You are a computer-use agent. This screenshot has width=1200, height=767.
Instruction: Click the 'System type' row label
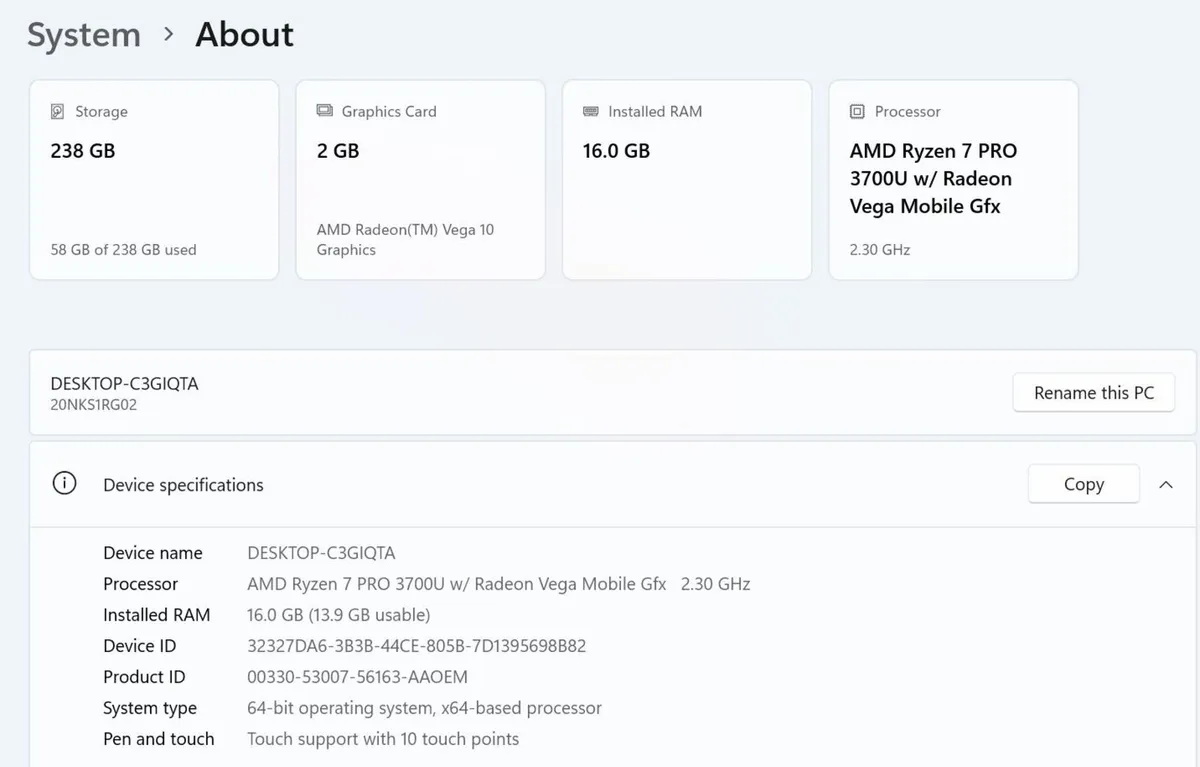pyautogui.click(x=150, y=708)
